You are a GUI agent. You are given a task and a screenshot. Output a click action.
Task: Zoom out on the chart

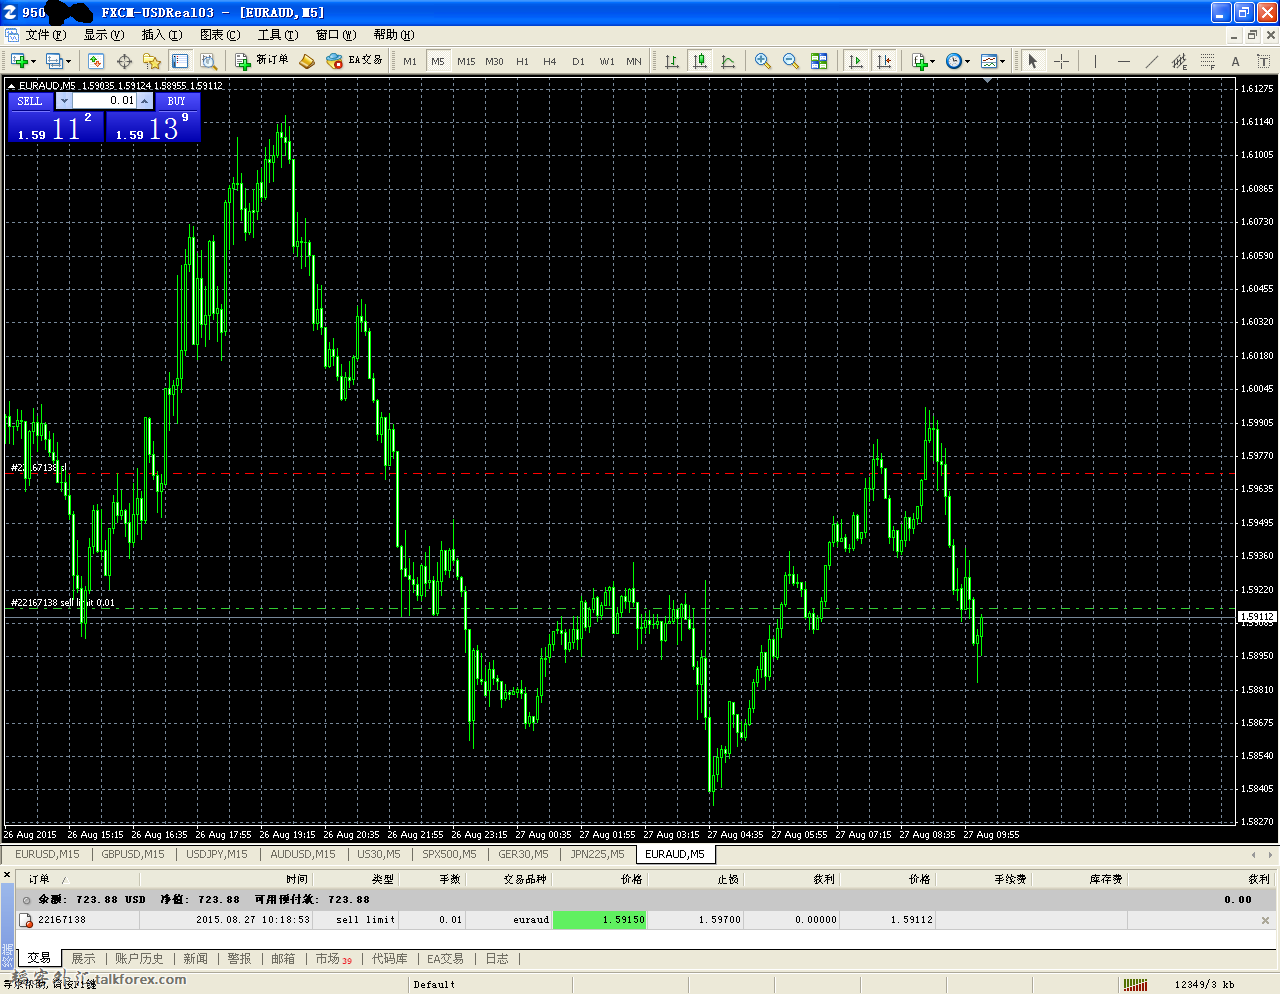tap(791, 61)
